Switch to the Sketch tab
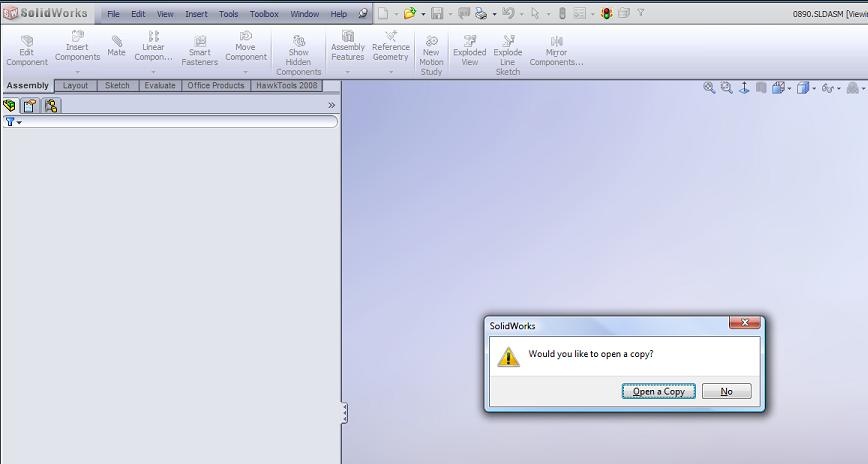868x464 pixels. click(x=117, y=85)
